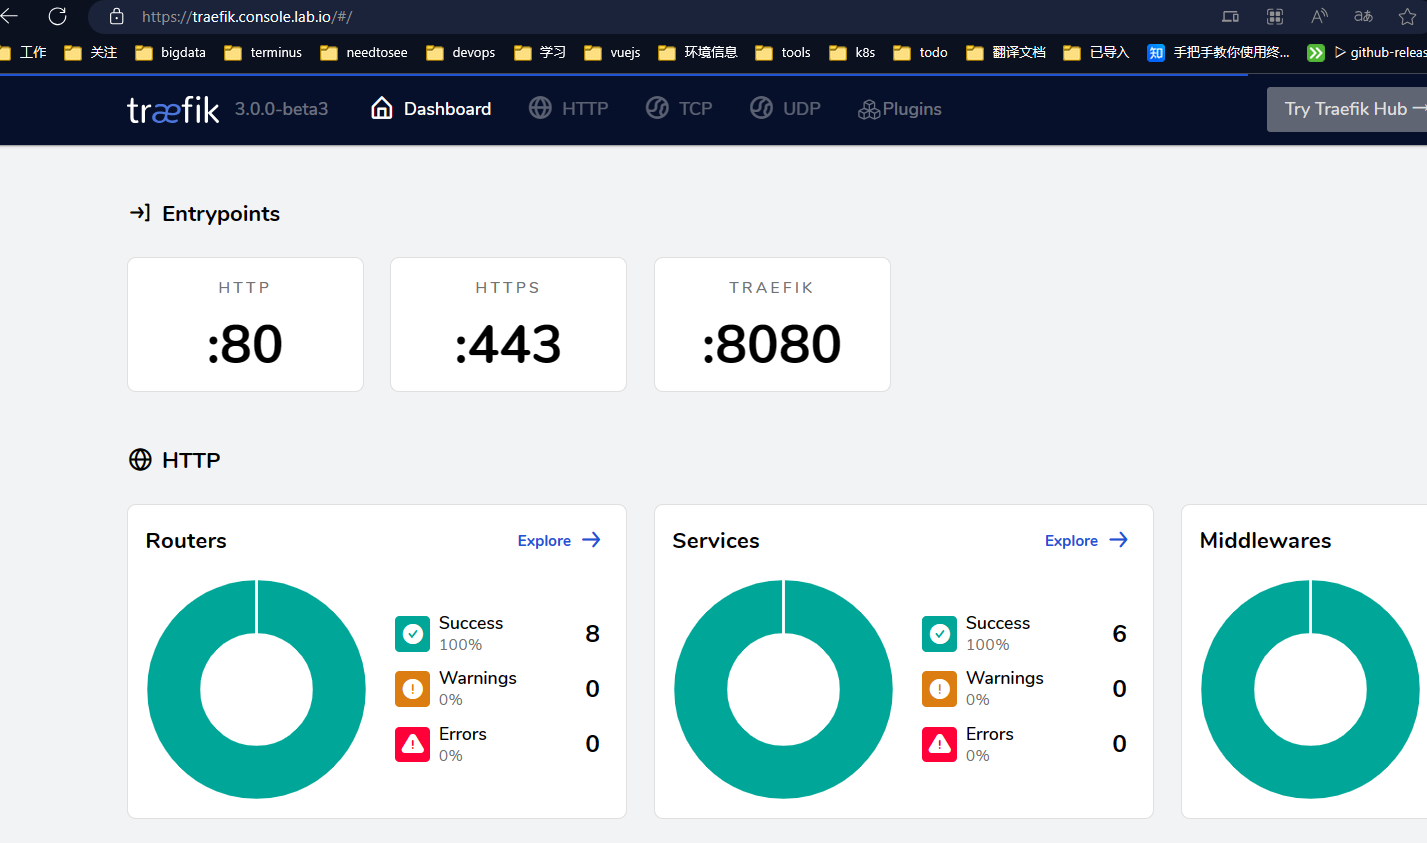
Task: Reload the page with the refresh icon
Action: click(57, 16)
